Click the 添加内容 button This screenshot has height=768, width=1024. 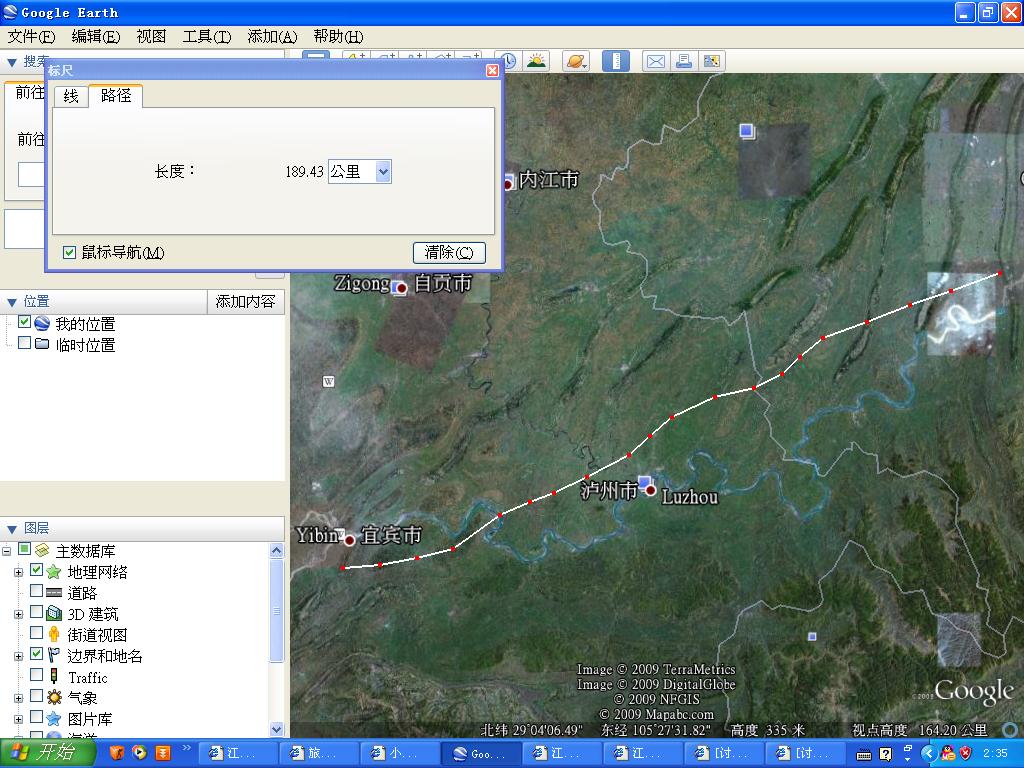pyautogui.click(x=246, y=302)
